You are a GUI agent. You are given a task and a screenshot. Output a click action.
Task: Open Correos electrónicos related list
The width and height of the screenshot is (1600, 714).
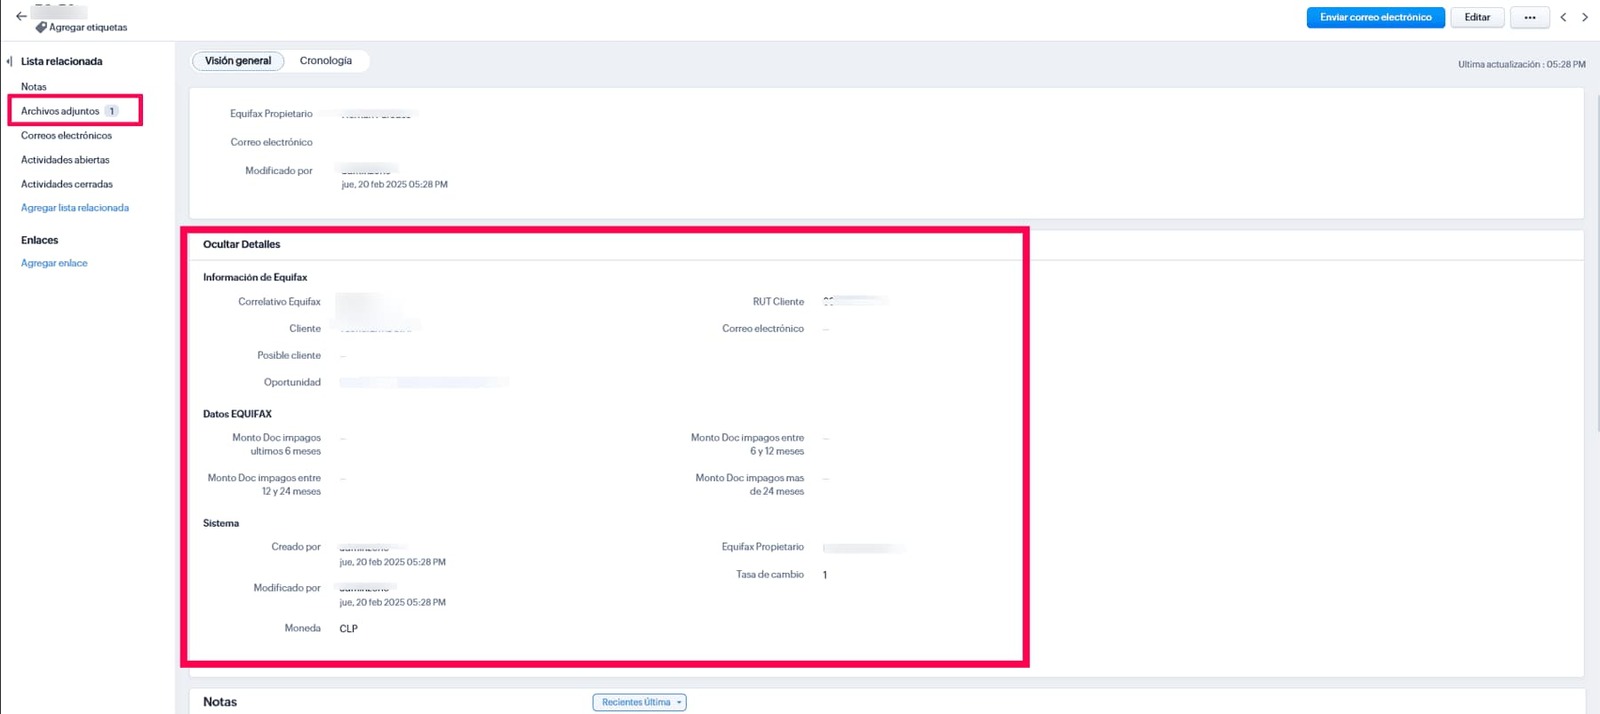pos(66,135)
